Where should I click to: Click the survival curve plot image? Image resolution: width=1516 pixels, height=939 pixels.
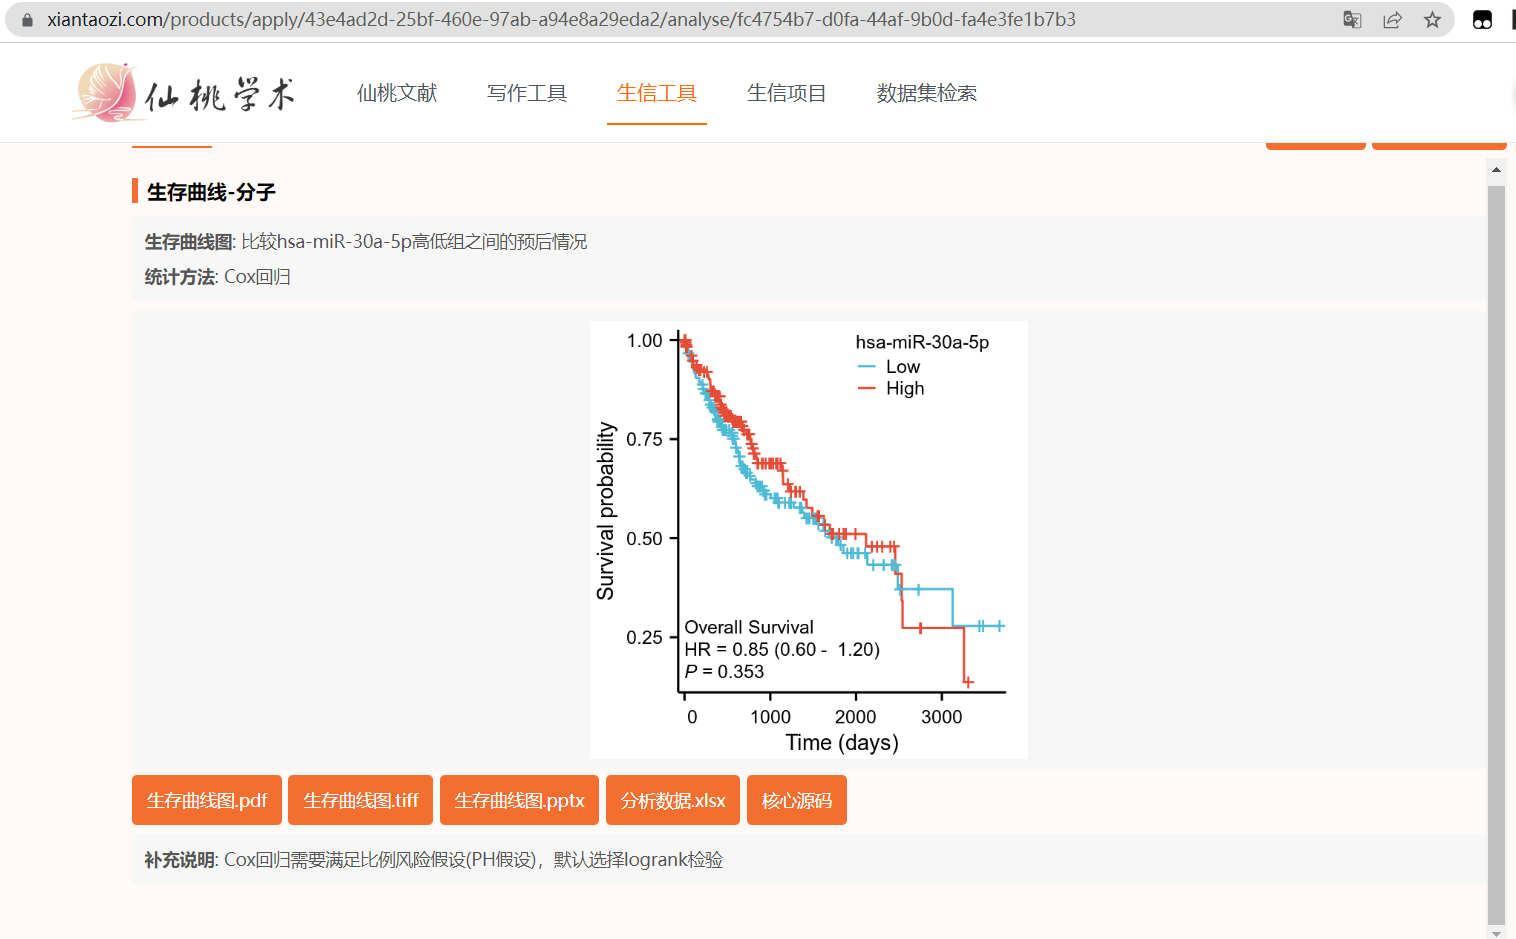[x=808, y=539]
